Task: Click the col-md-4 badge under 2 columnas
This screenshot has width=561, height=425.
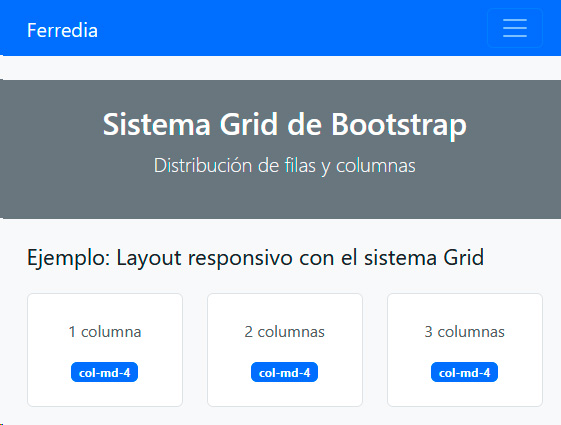Action: point(284,372)
